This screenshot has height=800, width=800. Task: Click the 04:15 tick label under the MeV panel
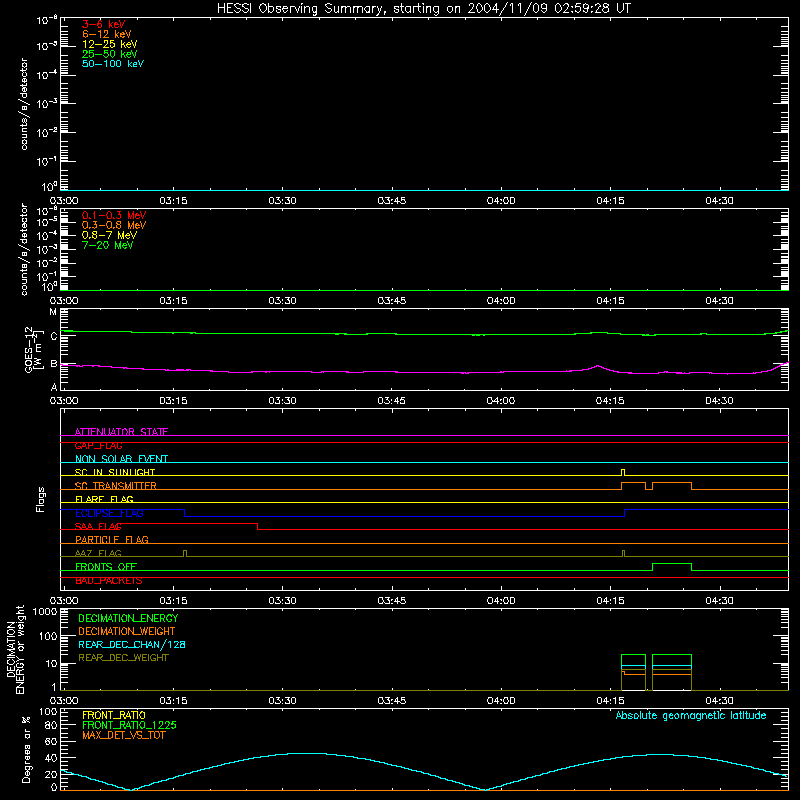610,301
